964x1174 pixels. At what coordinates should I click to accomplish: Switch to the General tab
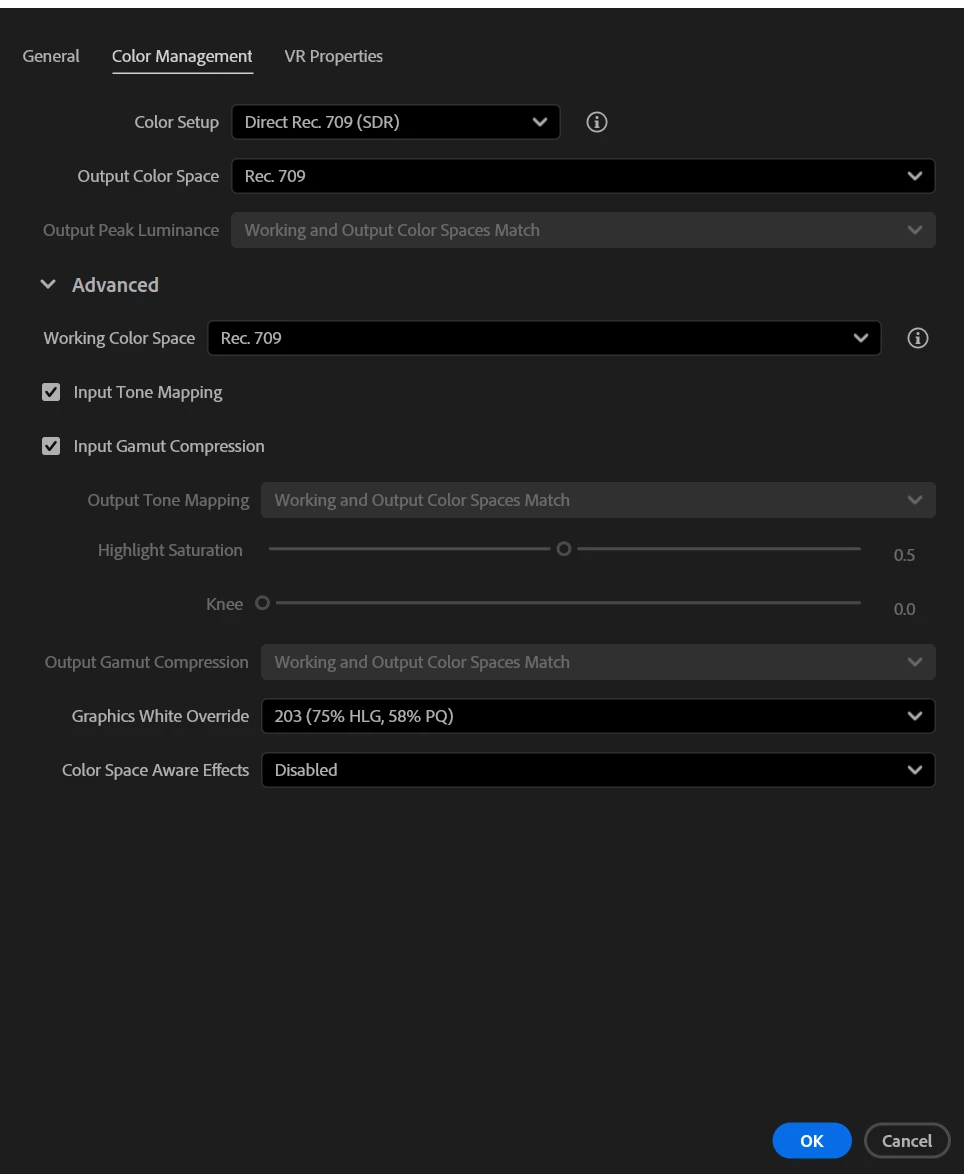click(51, 56)
